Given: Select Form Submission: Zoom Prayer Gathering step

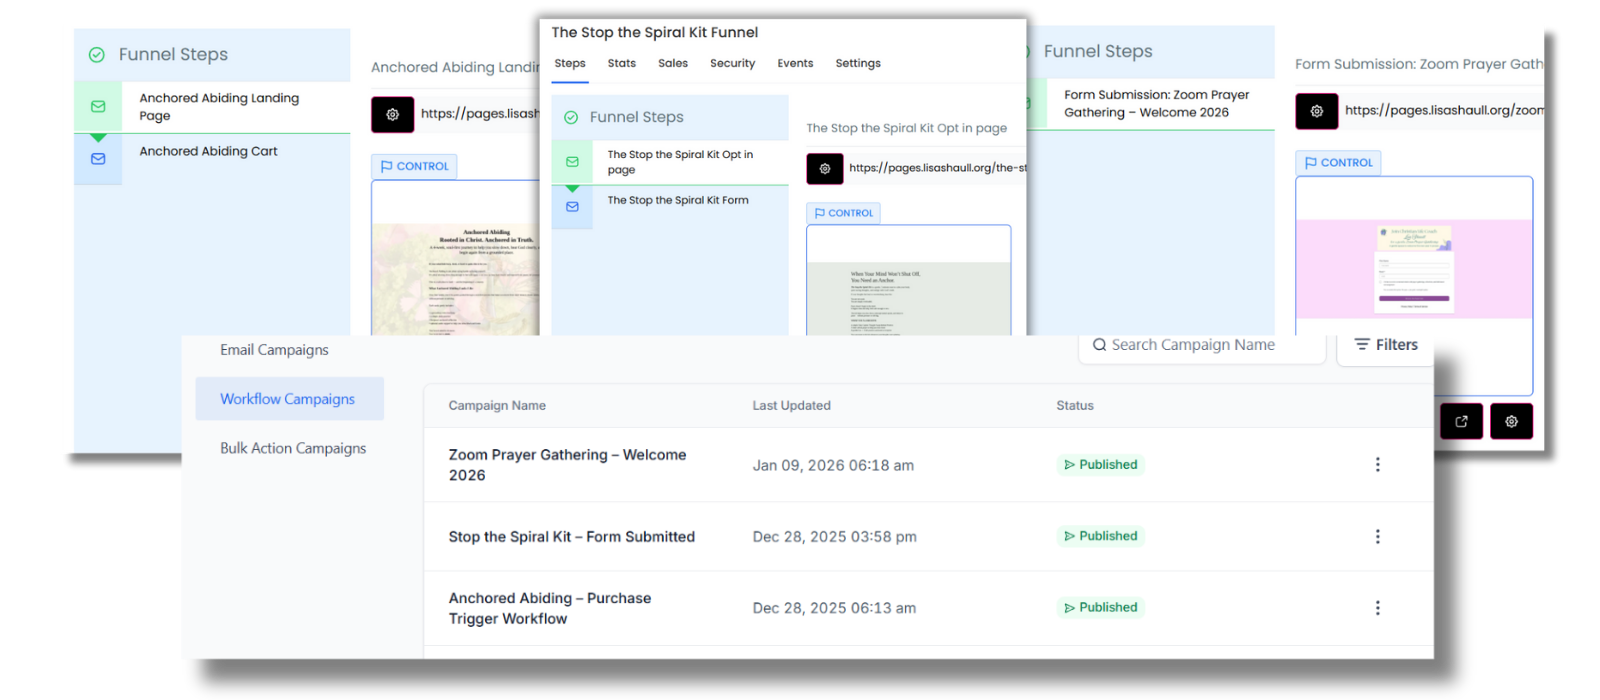Looking at the screenshot, I should pos(1151,104).
